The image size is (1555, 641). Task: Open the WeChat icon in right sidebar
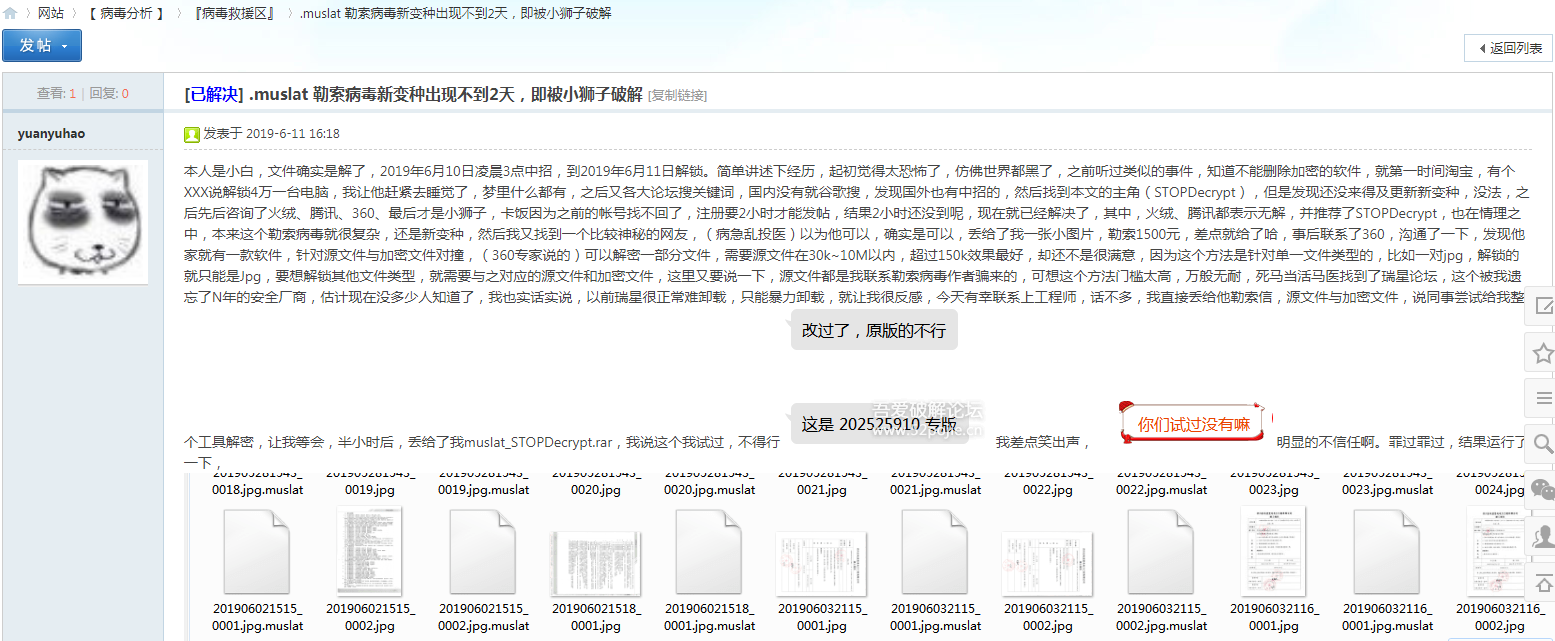1542,489
